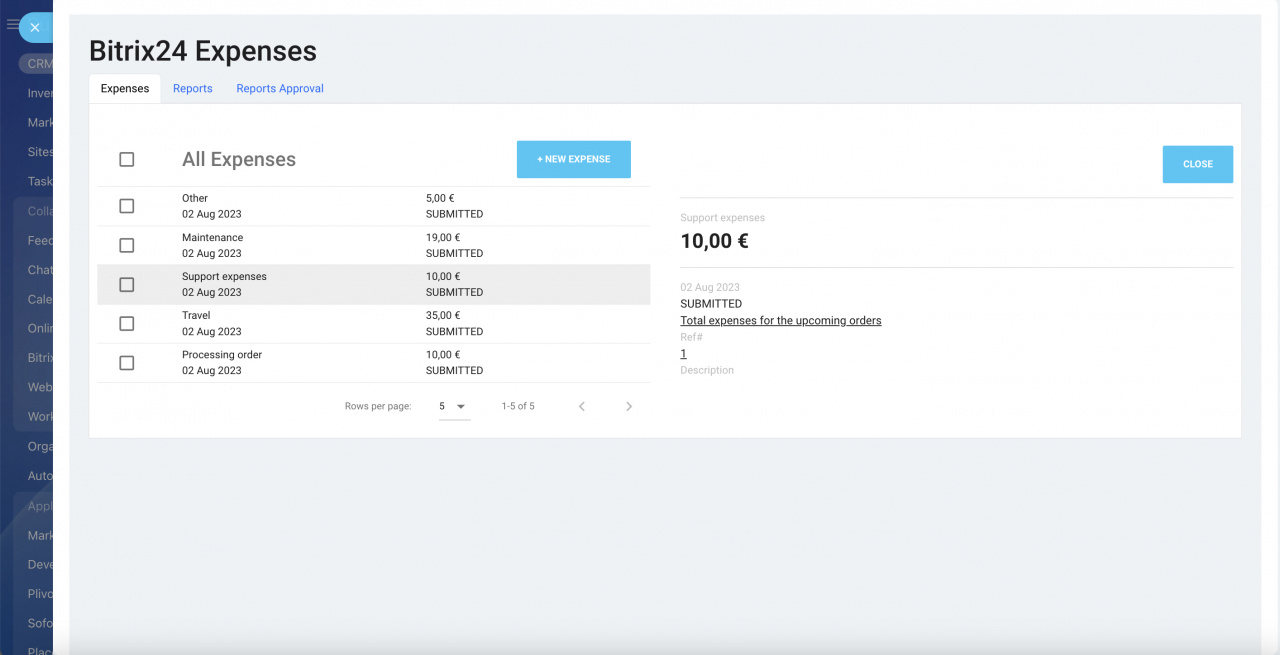Click the All Expenses heading
The width and height of the screenshot is (1280, 655).
pyautogui.click(x=239, y=159)
